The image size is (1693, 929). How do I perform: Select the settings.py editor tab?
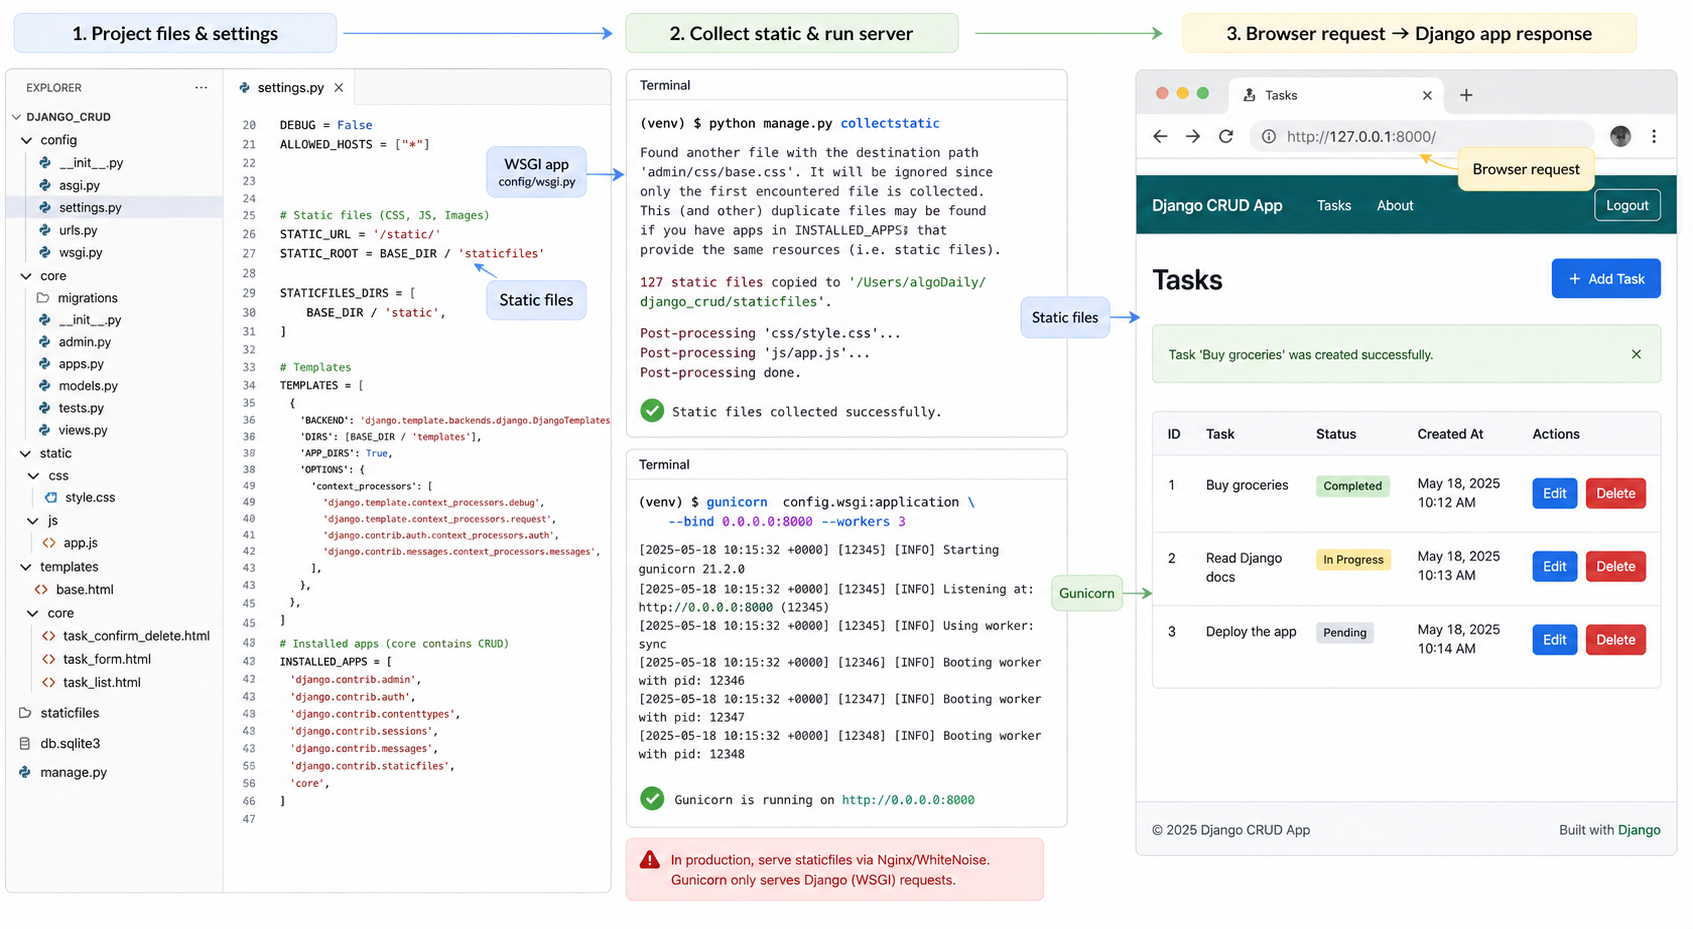[290, 88]
